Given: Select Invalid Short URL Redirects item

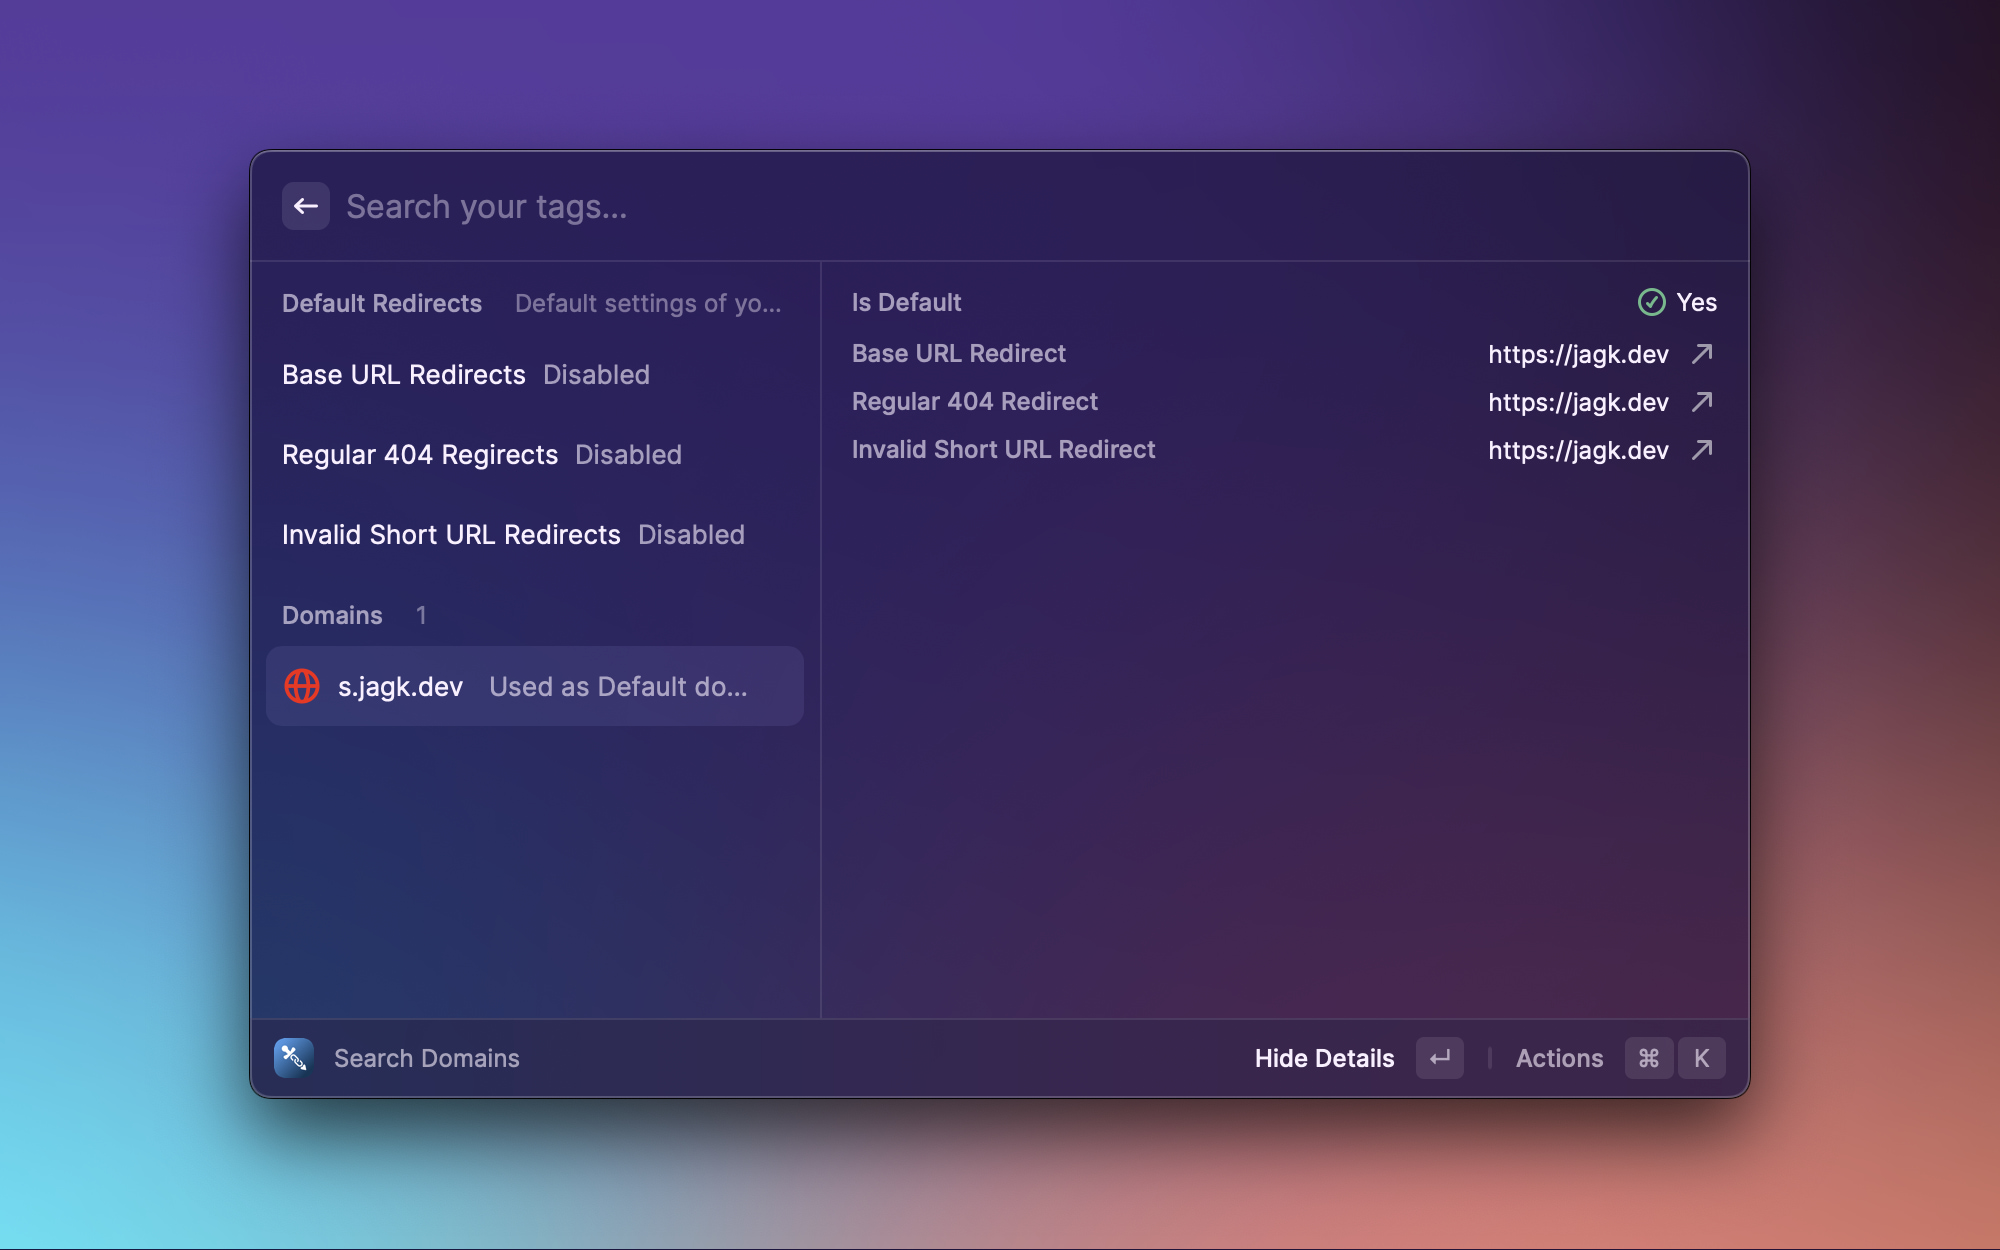Looking at the screenshot, I should 513,535.
